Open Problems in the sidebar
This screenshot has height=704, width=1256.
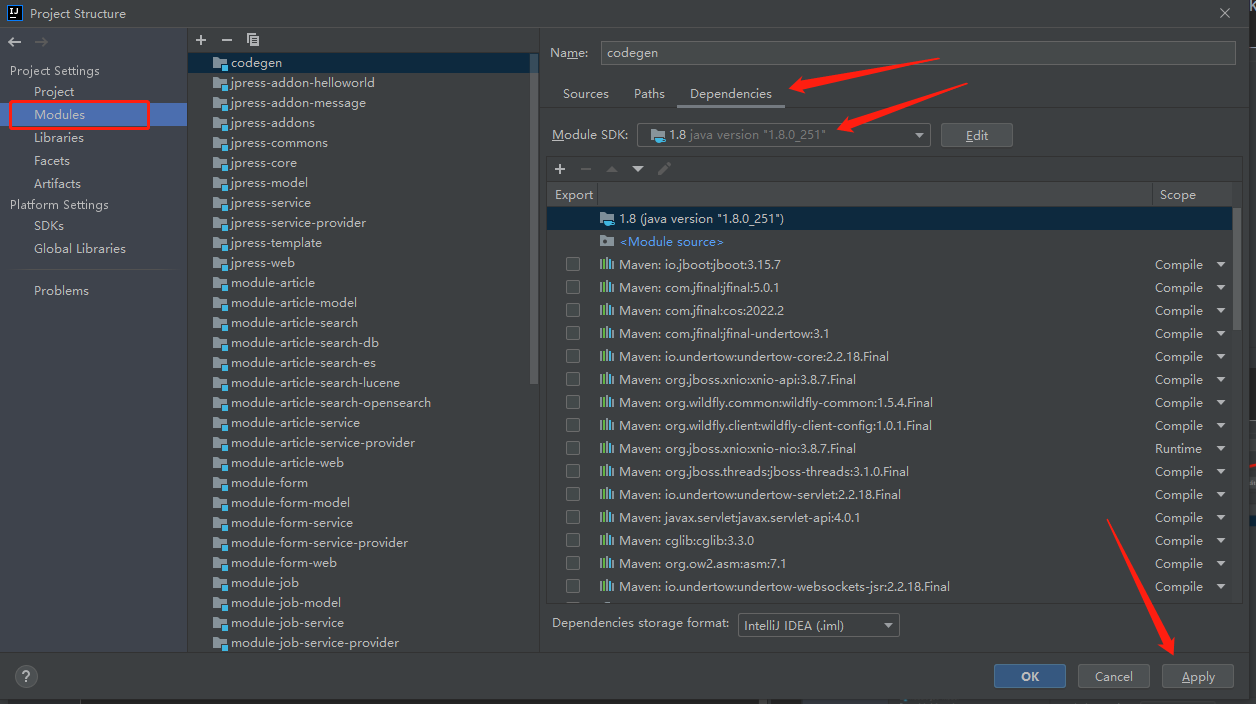click(x=61, y=290)
